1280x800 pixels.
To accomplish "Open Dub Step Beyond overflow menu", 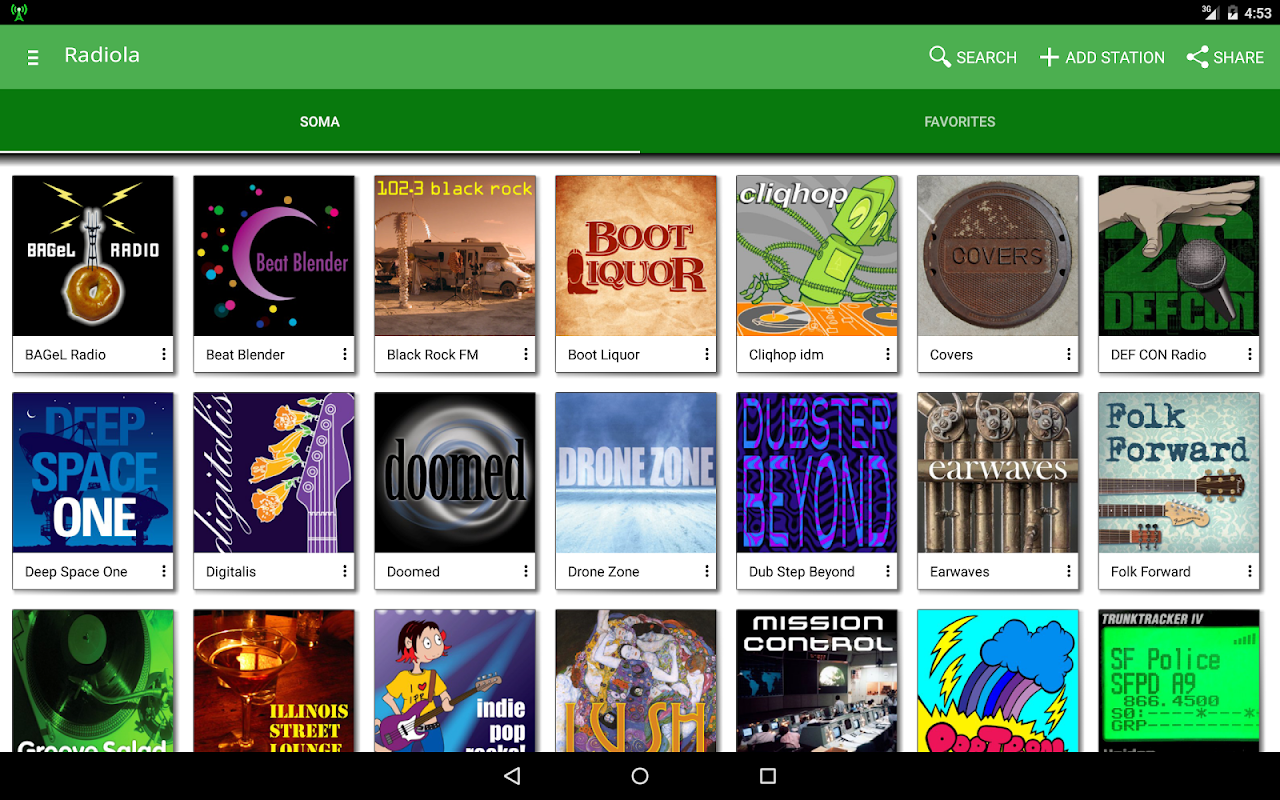I will point(888,571).
